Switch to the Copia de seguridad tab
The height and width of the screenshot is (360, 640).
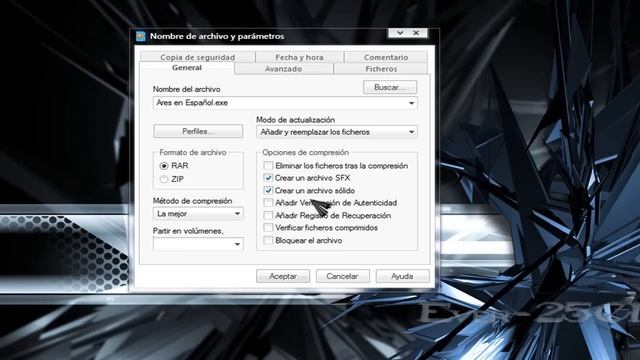(198, 57)
